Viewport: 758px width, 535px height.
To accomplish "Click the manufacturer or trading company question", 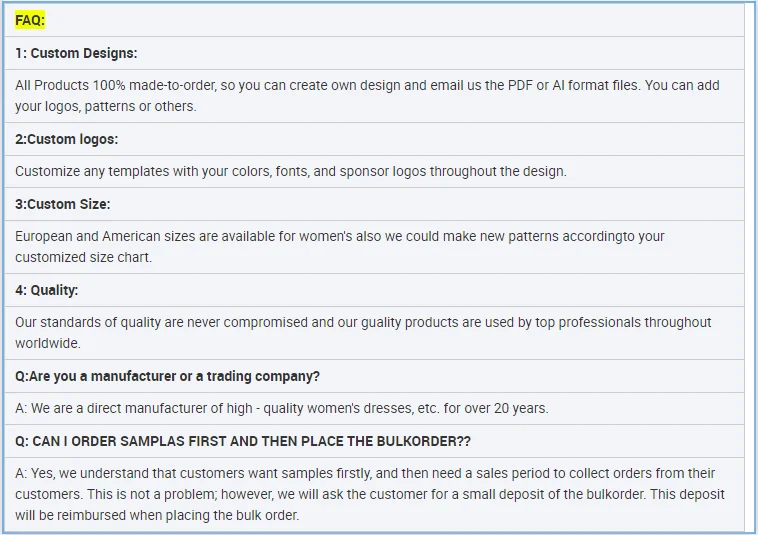I will click(x=167, y=376).
